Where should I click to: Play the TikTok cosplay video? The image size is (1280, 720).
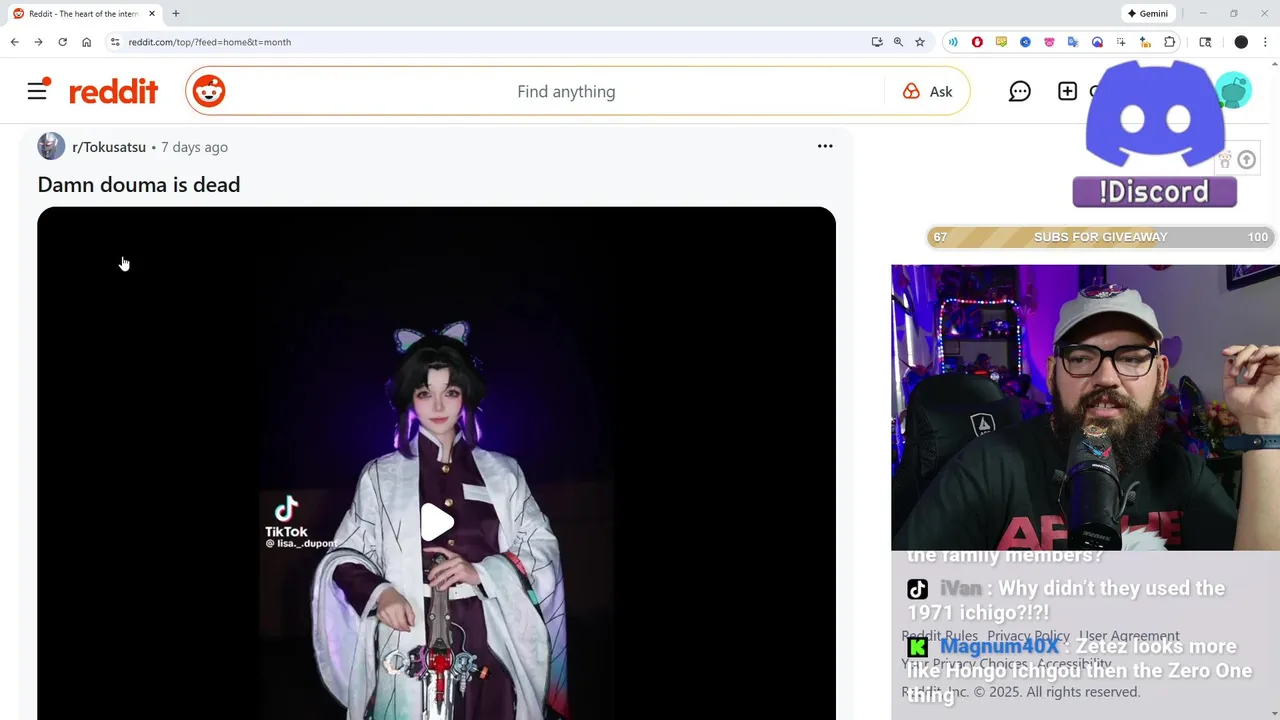coord(436,522)
